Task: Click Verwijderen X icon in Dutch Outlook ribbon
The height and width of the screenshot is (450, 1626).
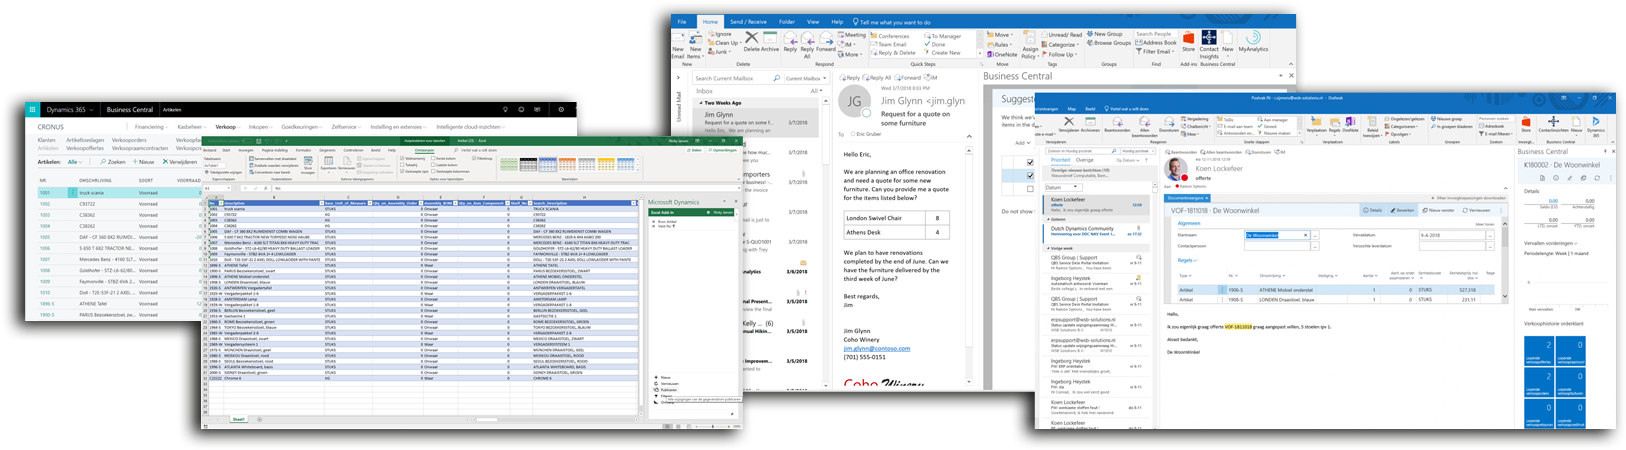Action: [1069, 121]
